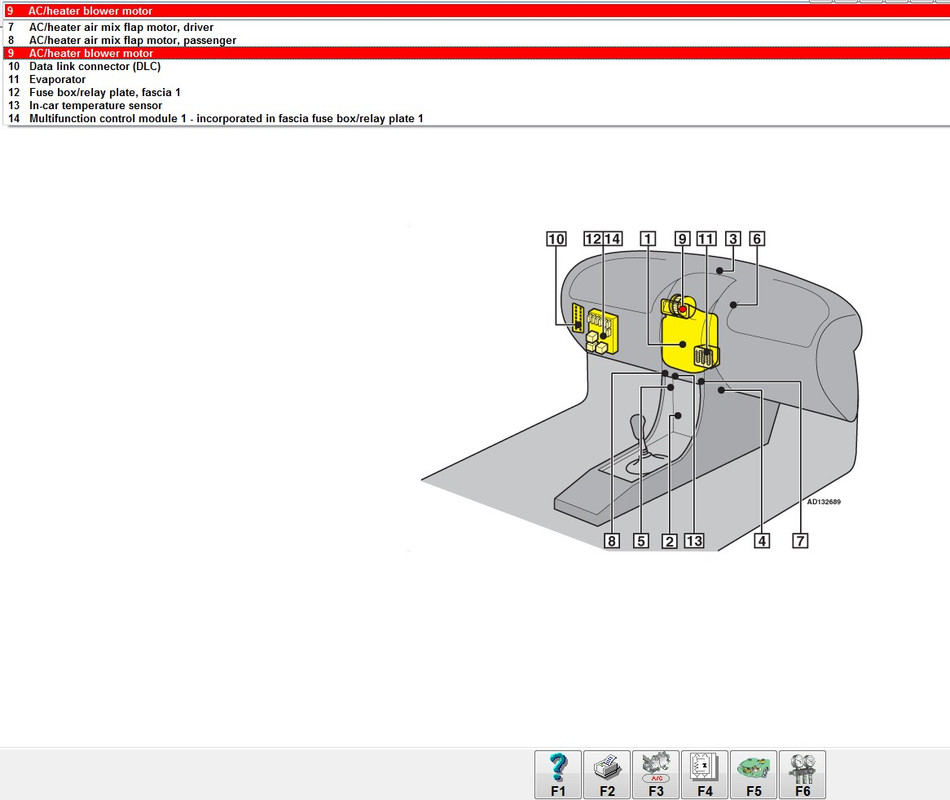The image size is (950, 800).
Task: Select 'Data link connector (DLC)' list entry
Action: coord(475,67)
